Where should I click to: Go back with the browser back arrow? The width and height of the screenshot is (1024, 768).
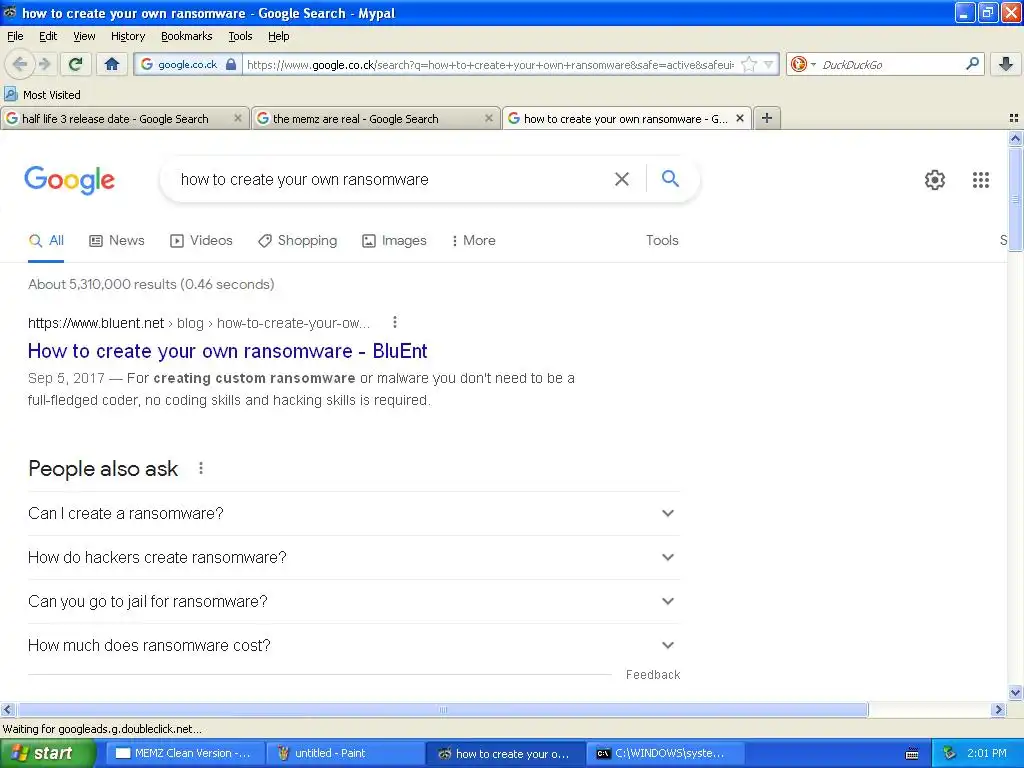pyautogui.click(x=20, y=64)
